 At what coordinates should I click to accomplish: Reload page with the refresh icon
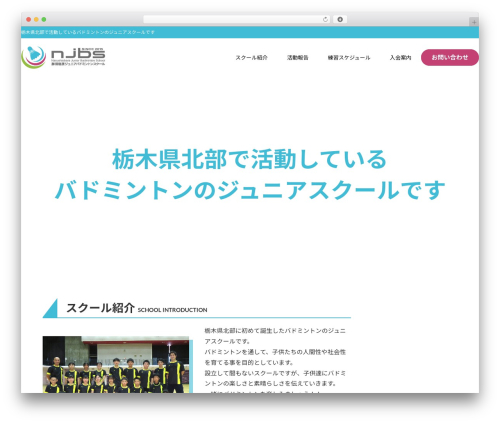[x=325, y=19]
